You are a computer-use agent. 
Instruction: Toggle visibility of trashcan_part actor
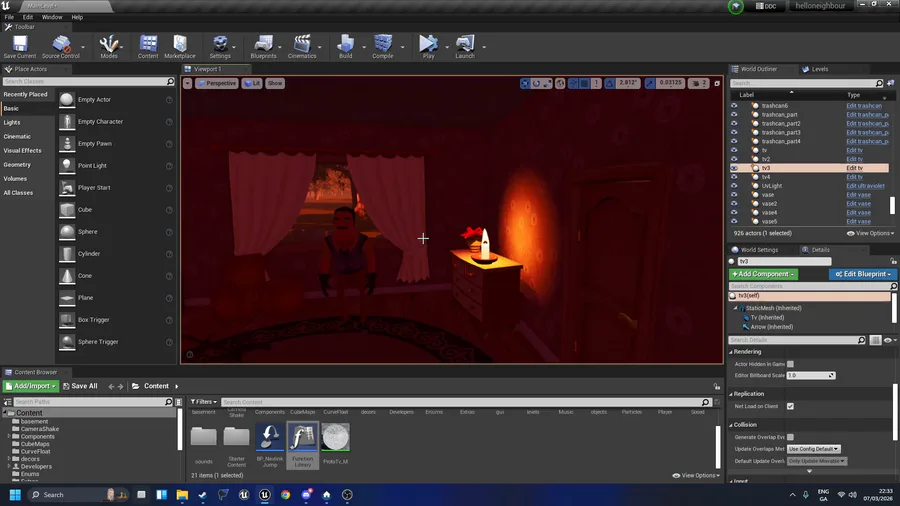point(734,115)
